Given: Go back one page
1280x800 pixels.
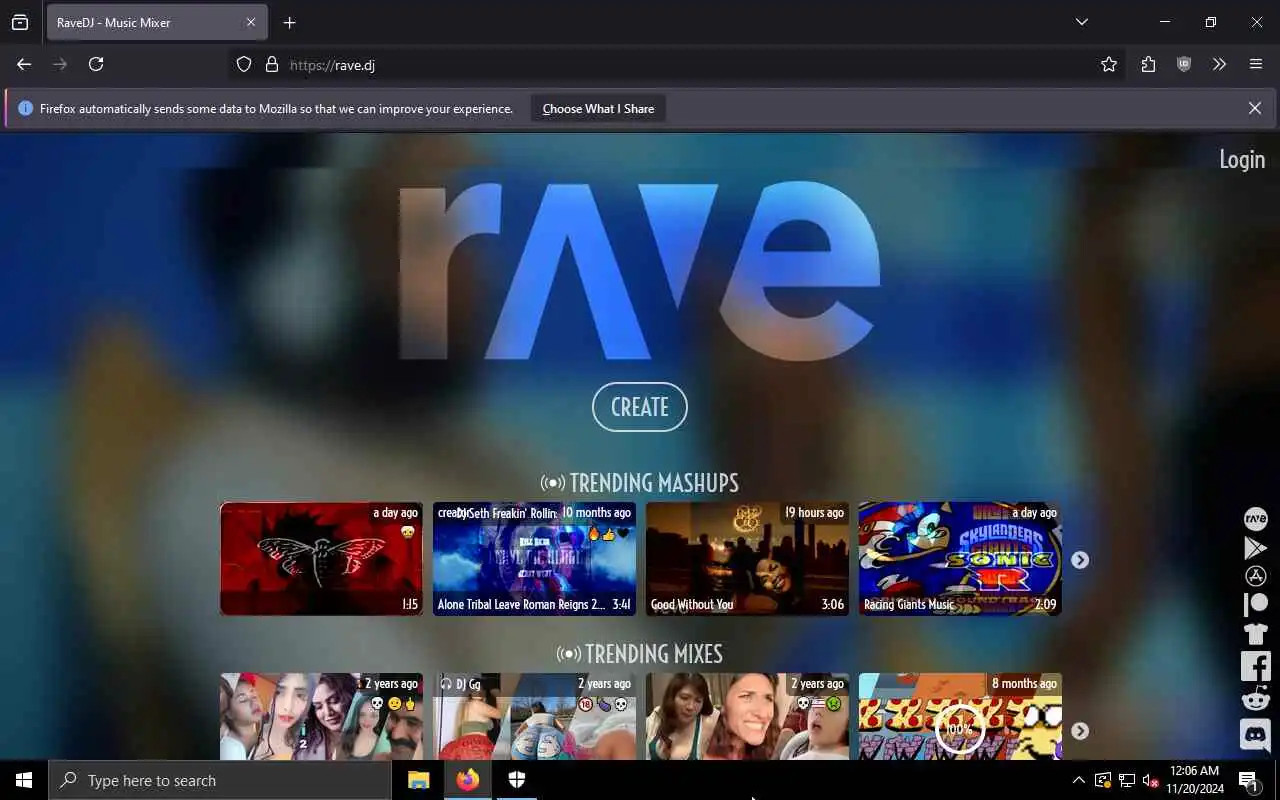Looking at the screenshot, I should coord(24,64).
